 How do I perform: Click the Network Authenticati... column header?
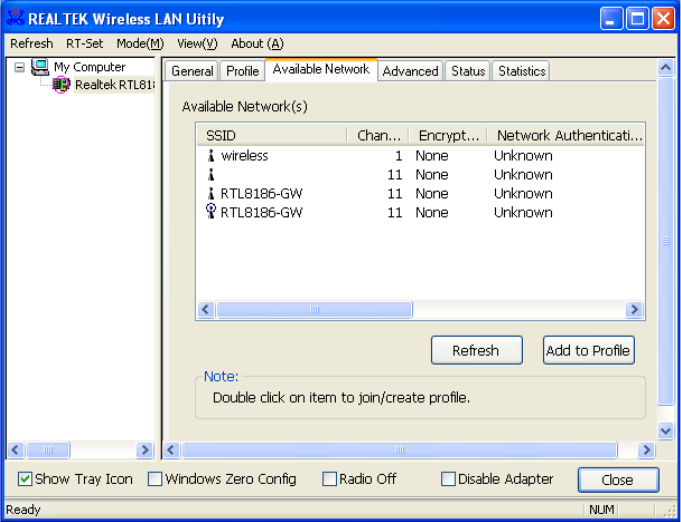(x=565, y=135)
